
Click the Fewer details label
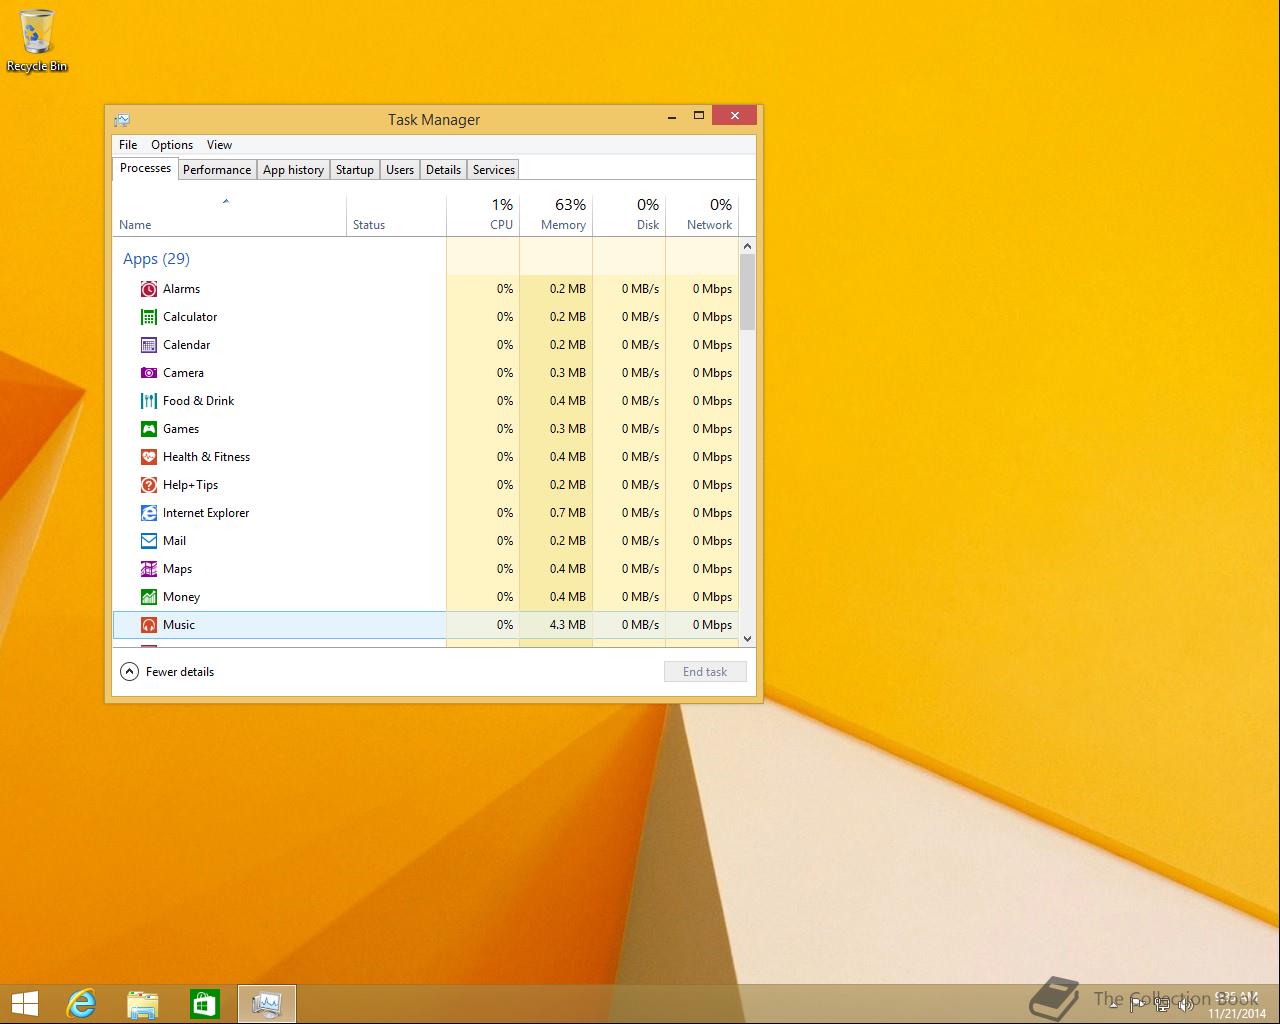pos(180,672)
